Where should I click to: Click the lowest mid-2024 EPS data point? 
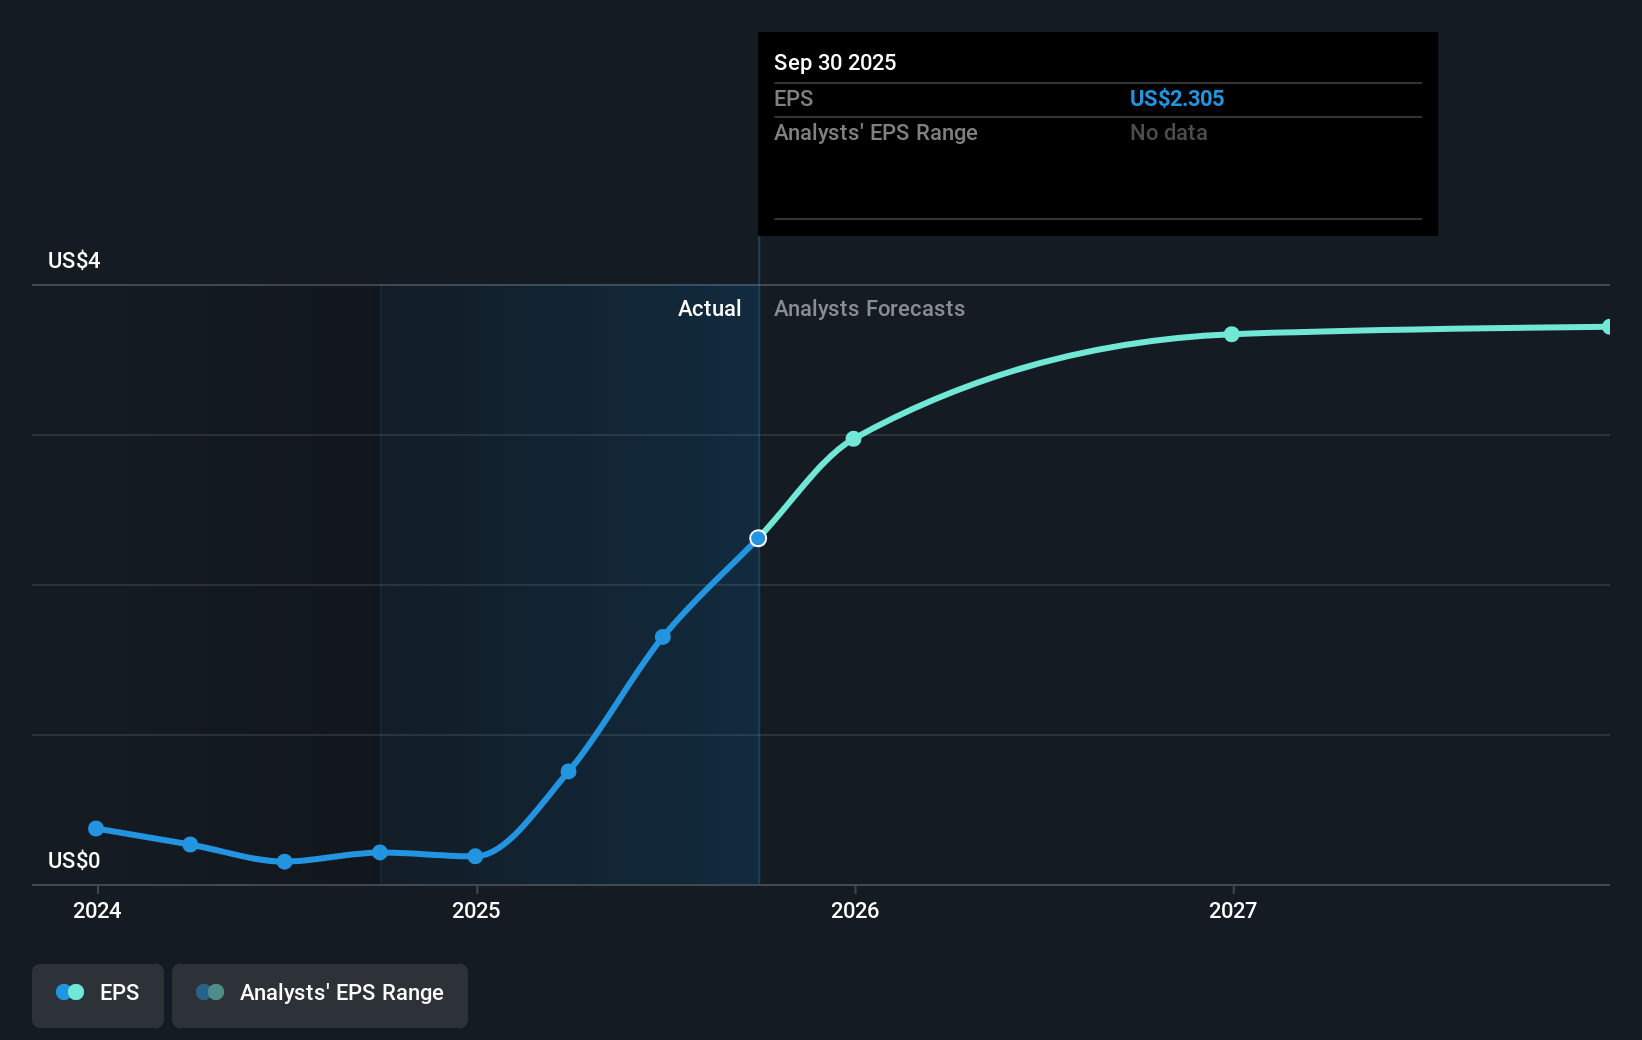point(285,861)
